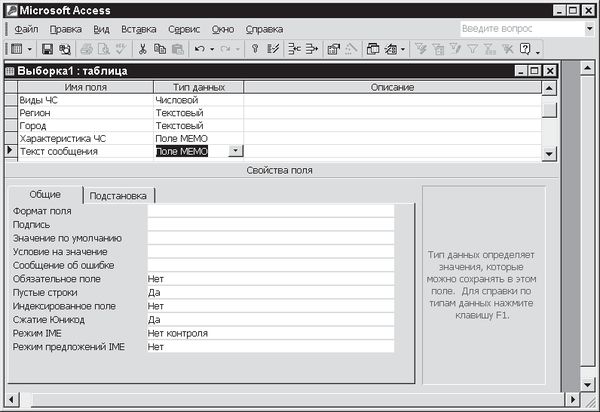Open the 'Введите вопрос' help dropdown arrow
The width and height of the screenshot is (600, 412).
588,29
